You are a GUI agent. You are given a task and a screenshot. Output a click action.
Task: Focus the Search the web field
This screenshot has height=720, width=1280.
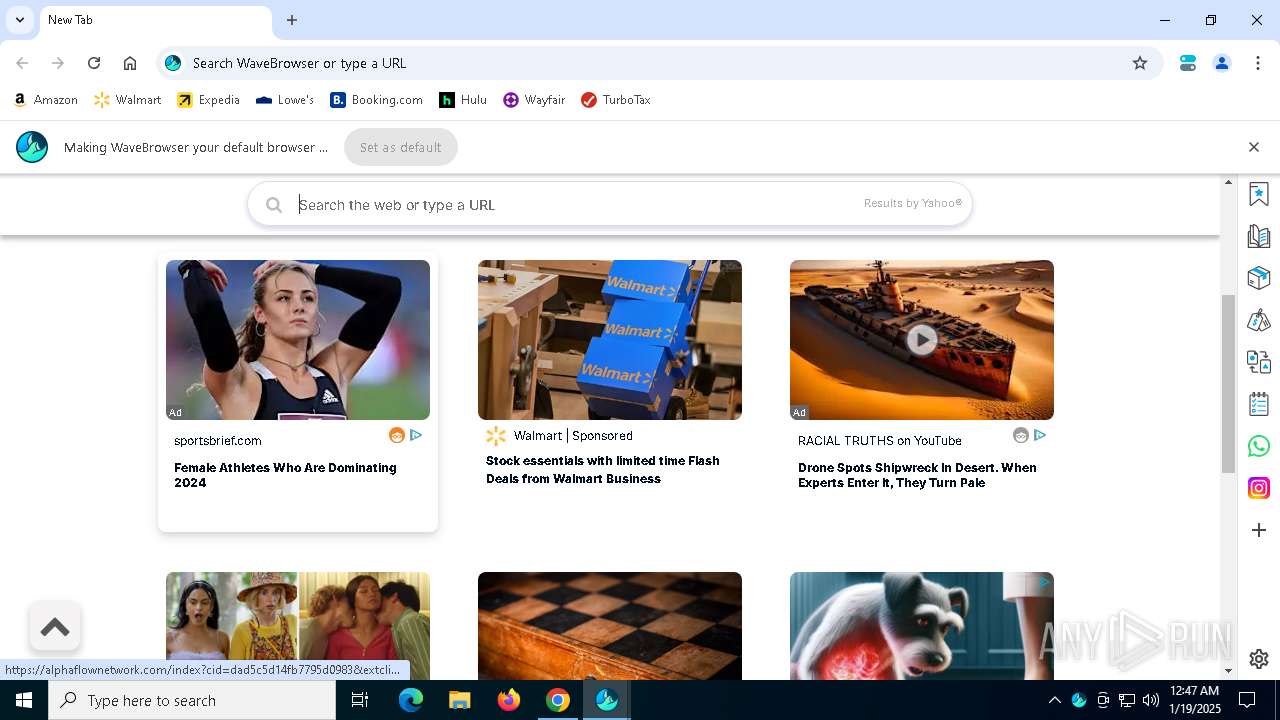610,204
